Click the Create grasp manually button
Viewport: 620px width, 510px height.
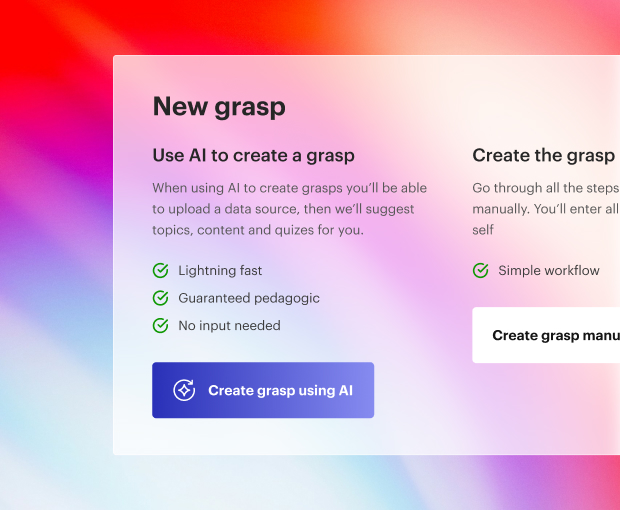point(546,335)
